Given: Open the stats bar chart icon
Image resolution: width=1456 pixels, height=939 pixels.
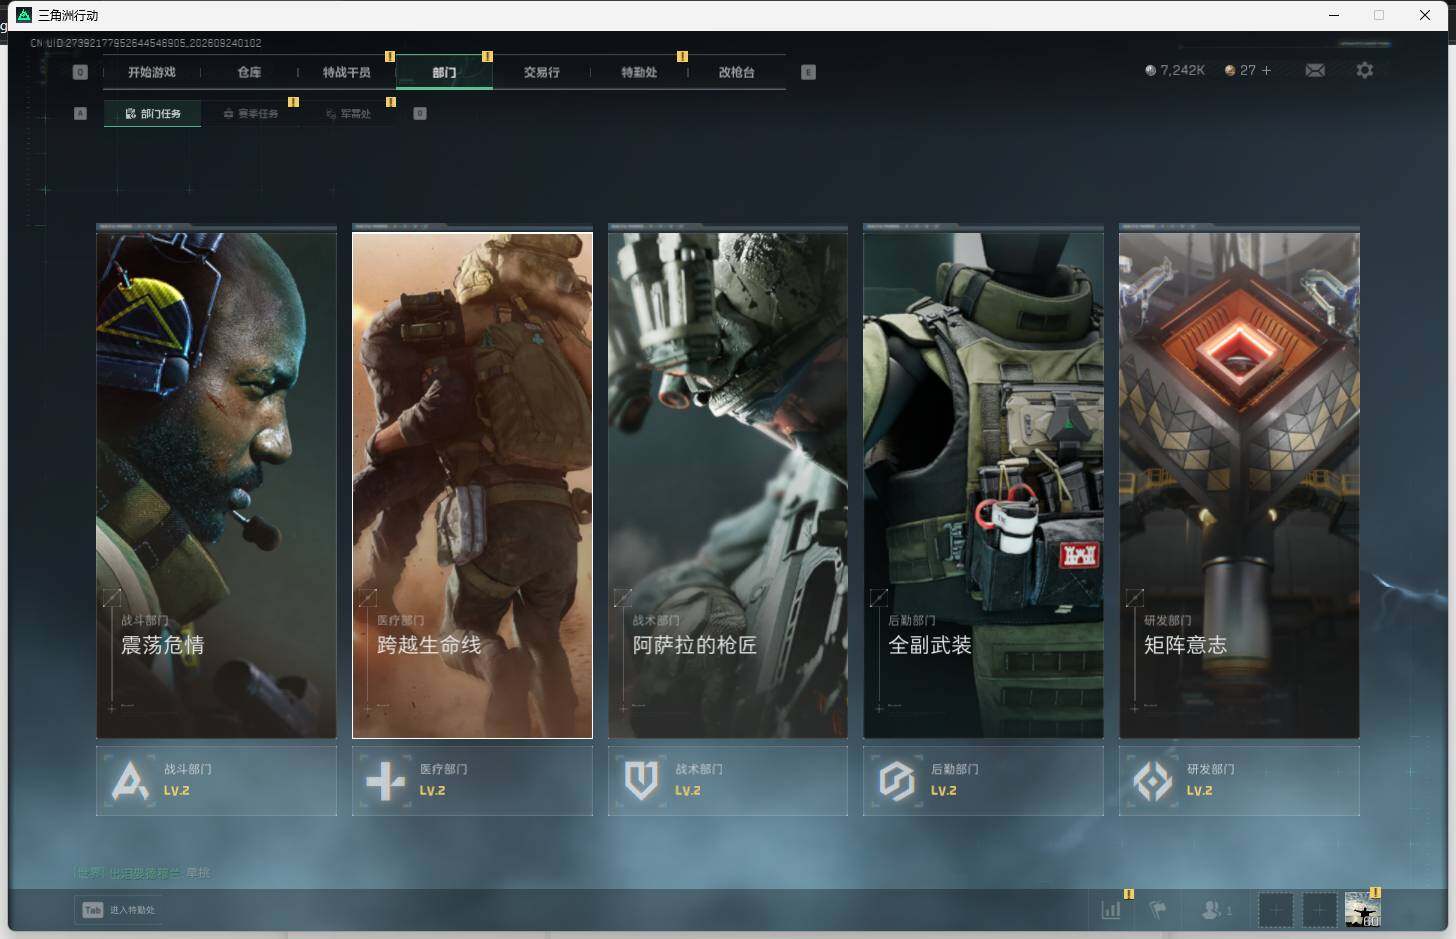Looking at the screenshot, I should (x=1111, y=910).
